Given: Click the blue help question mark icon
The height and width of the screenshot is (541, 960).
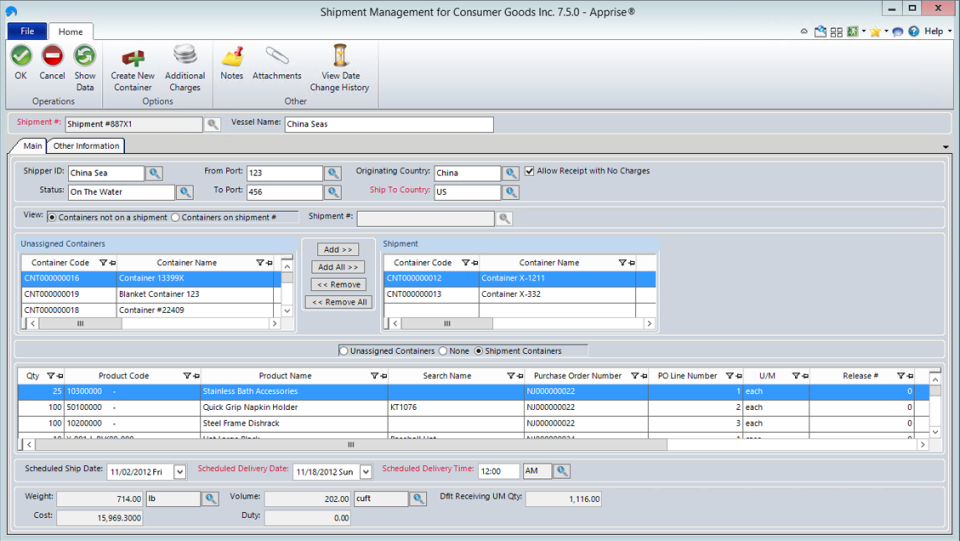Looking at the screenshot, I should pos(913,31).
